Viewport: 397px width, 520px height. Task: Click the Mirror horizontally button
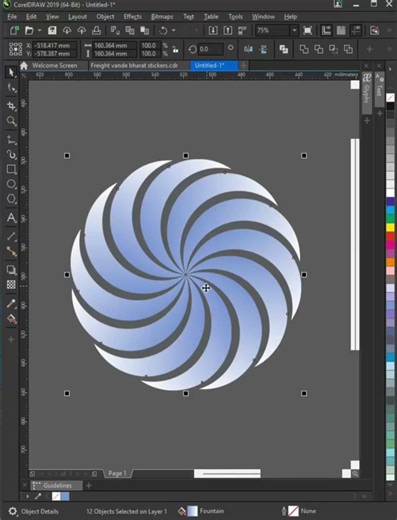(x=248, y=49)
